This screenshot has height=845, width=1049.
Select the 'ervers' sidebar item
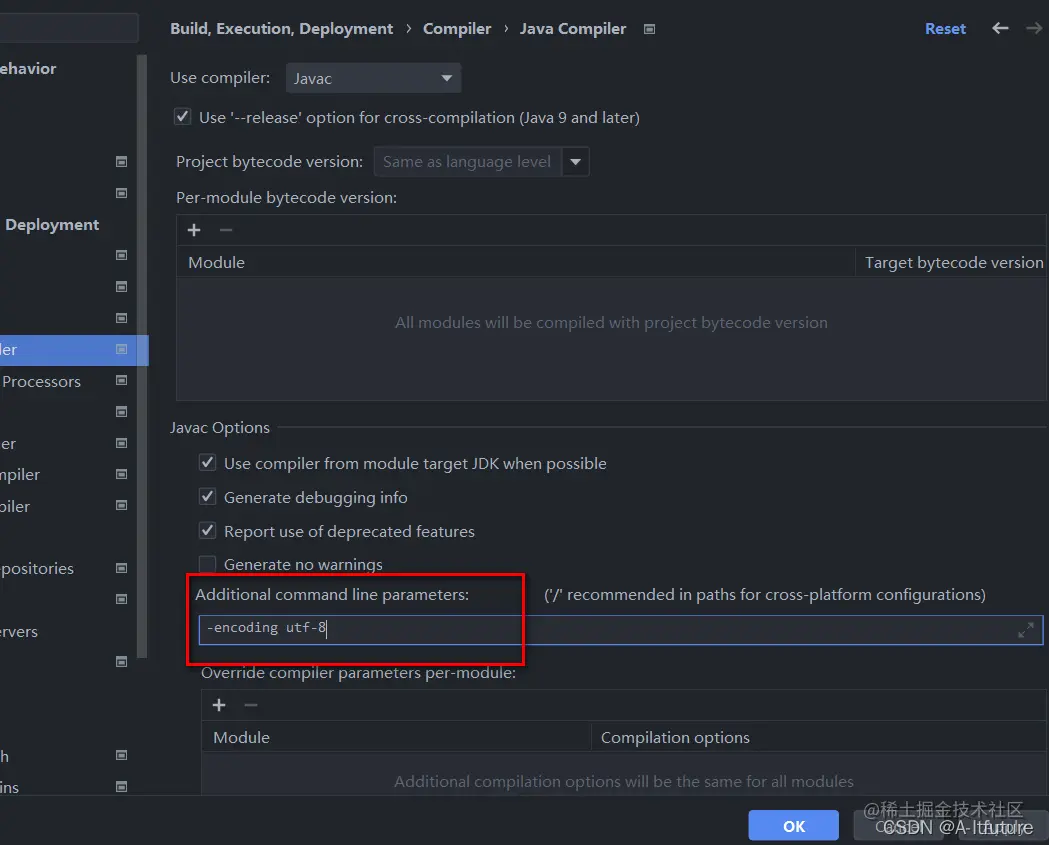[x=19, y=632]
